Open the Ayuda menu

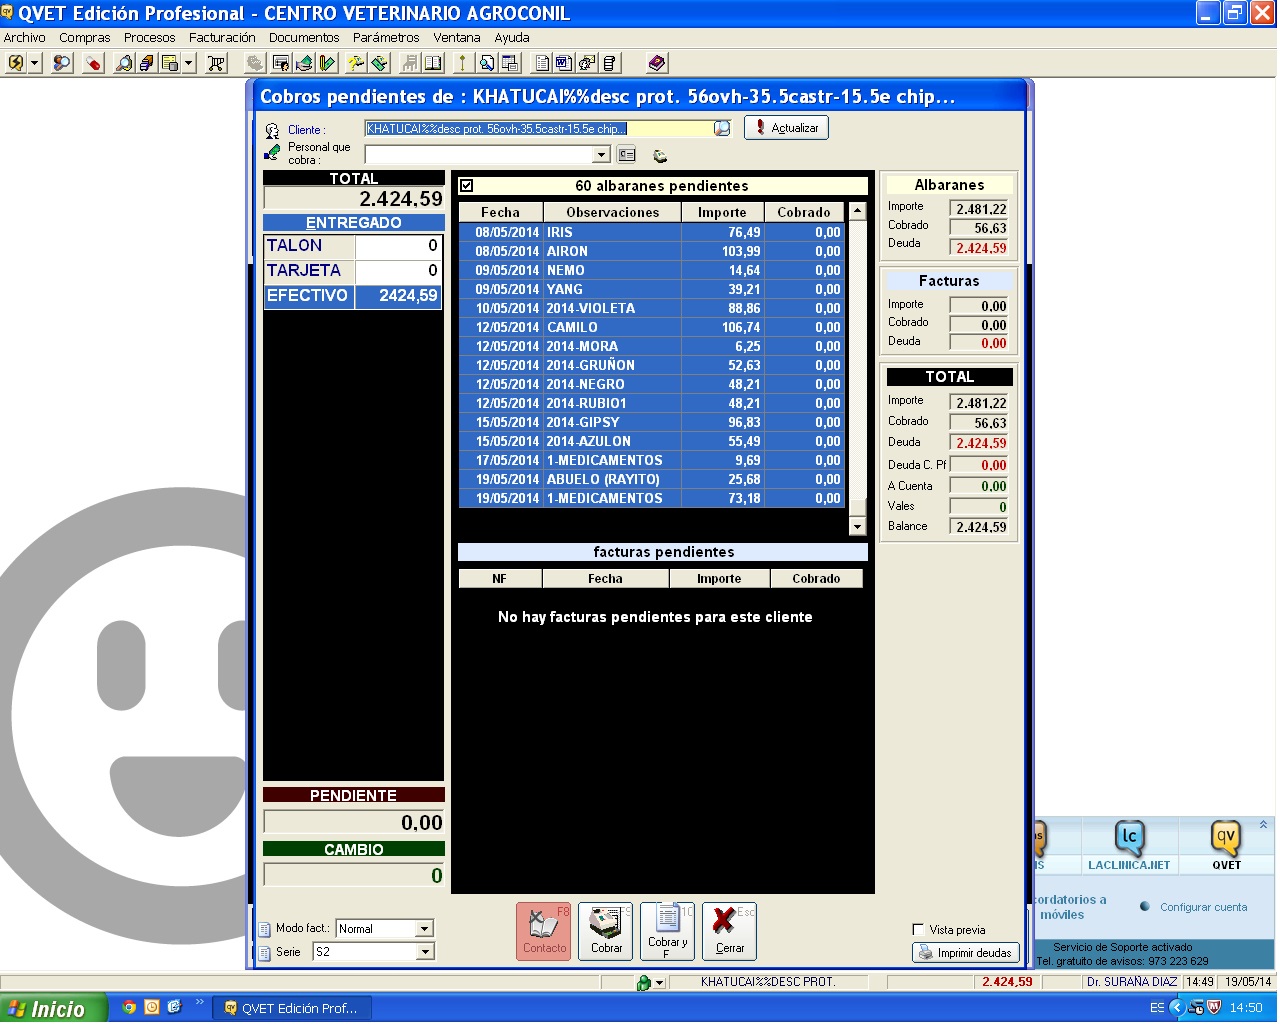(x=512, y=38)
